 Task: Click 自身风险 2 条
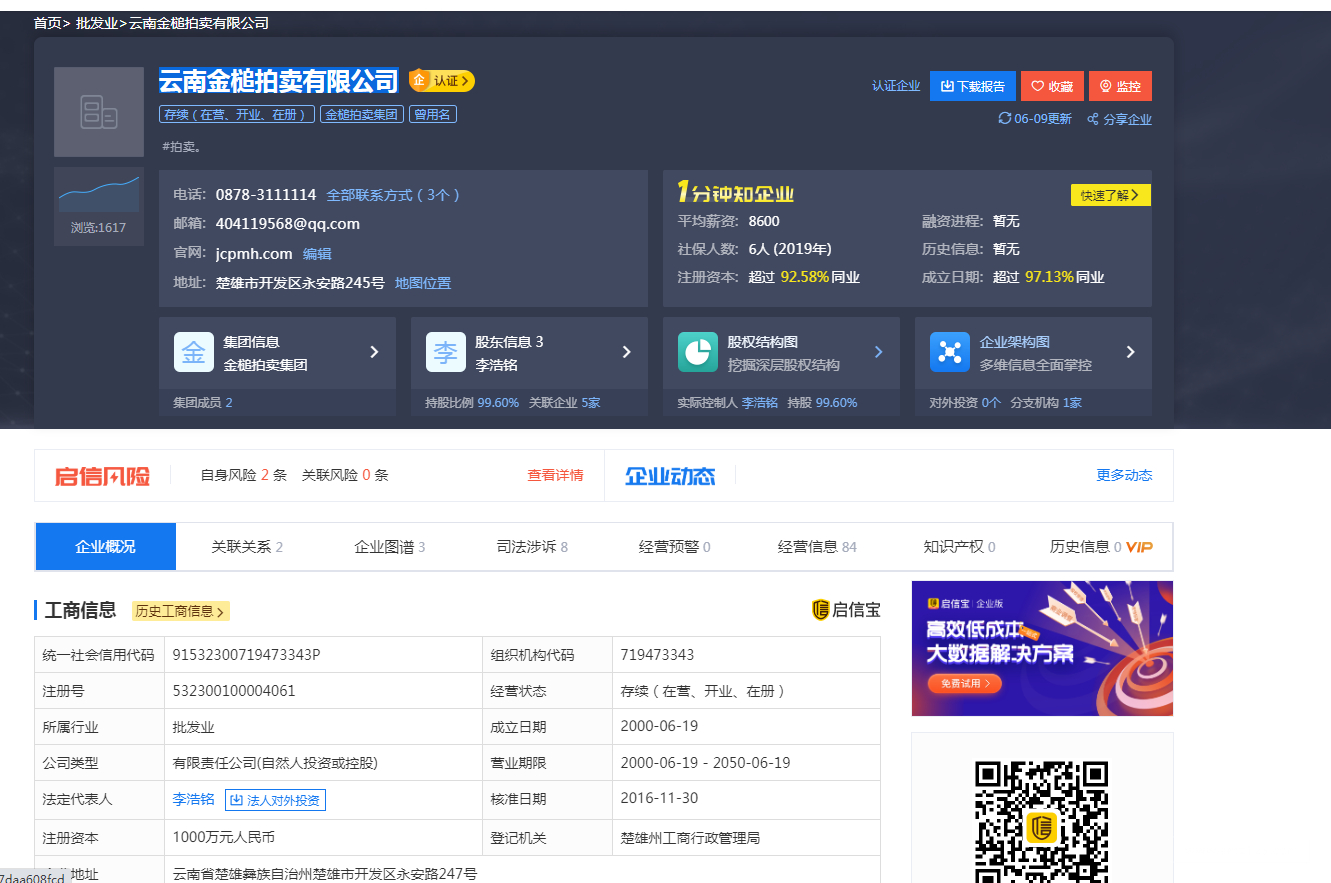(244, 475)
